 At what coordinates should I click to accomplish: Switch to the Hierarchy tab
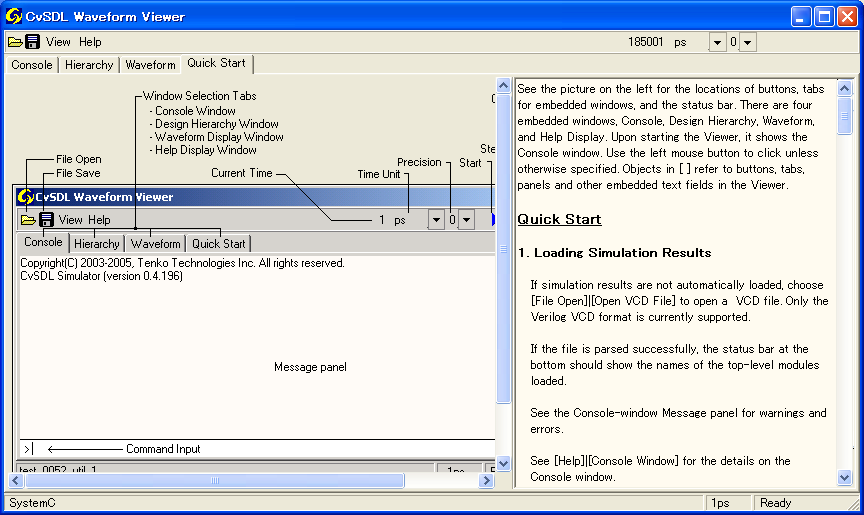click(89, 65)
